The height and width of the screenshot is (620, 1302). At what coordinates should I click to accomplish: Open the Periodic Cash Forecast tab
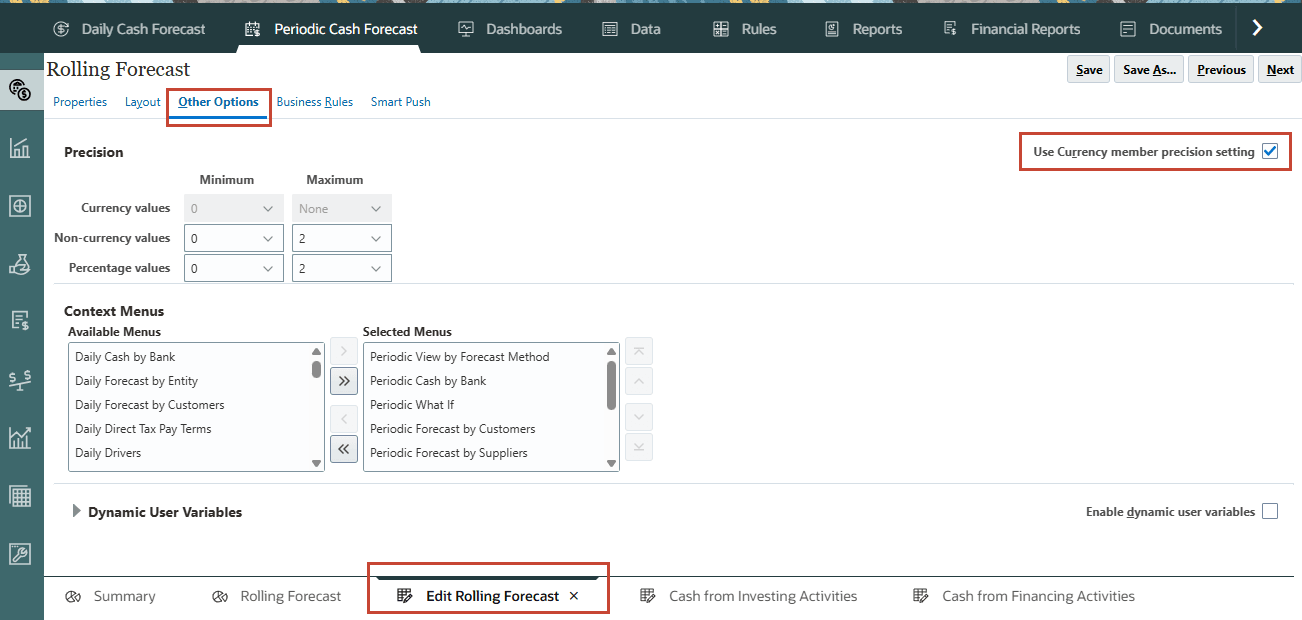point(331,29)
